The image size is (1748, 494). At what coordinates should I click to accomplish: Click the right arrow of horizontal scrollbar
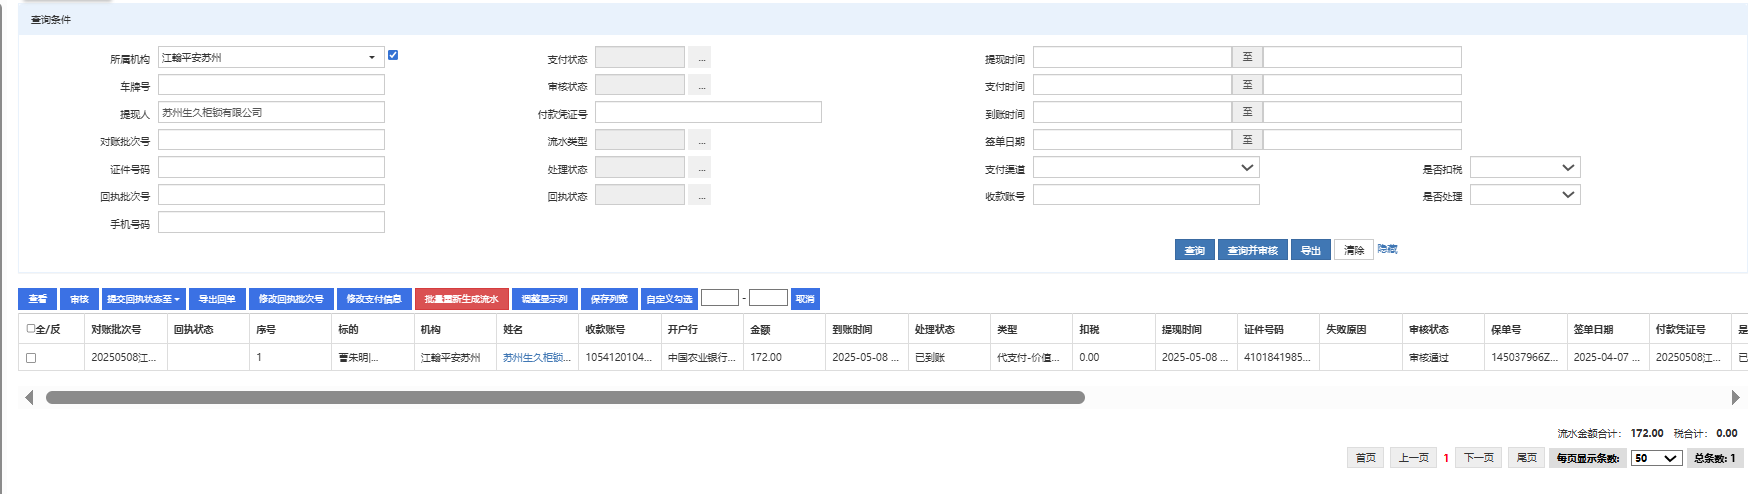(1735, 398)
